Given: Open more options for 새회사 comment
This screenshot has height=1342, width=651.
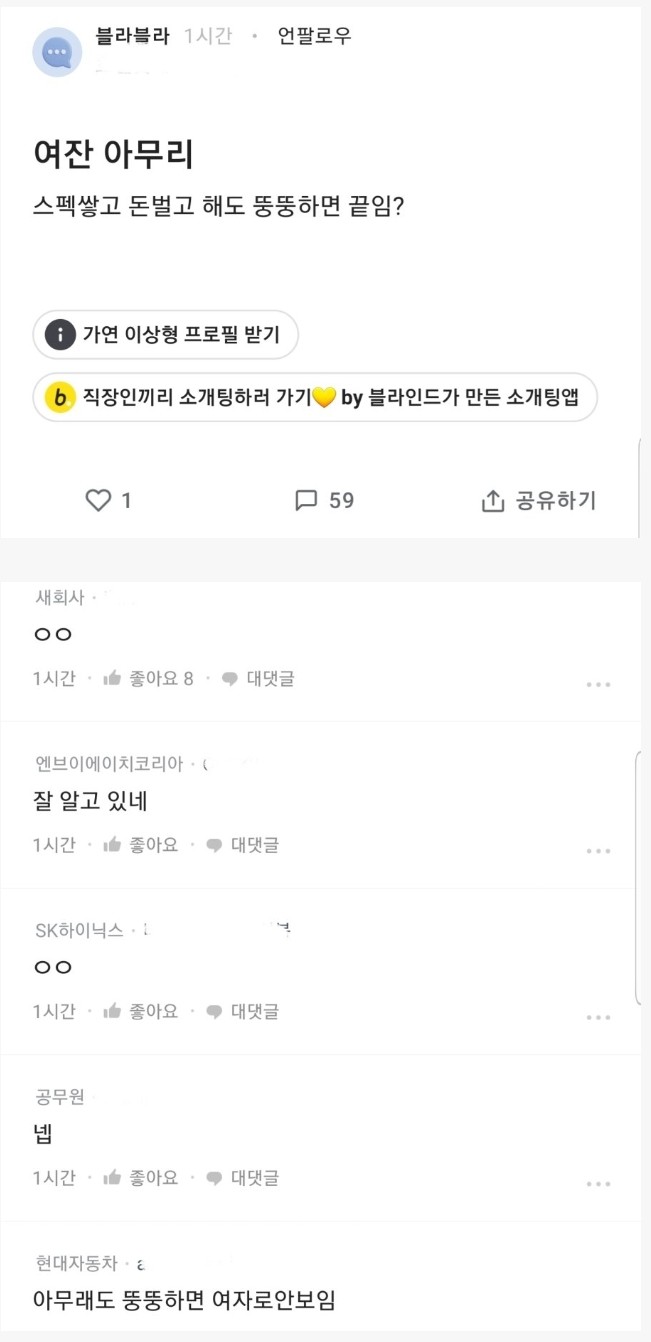Looking at the screenshot, I should pyautogui.click(x=598, y=685).
